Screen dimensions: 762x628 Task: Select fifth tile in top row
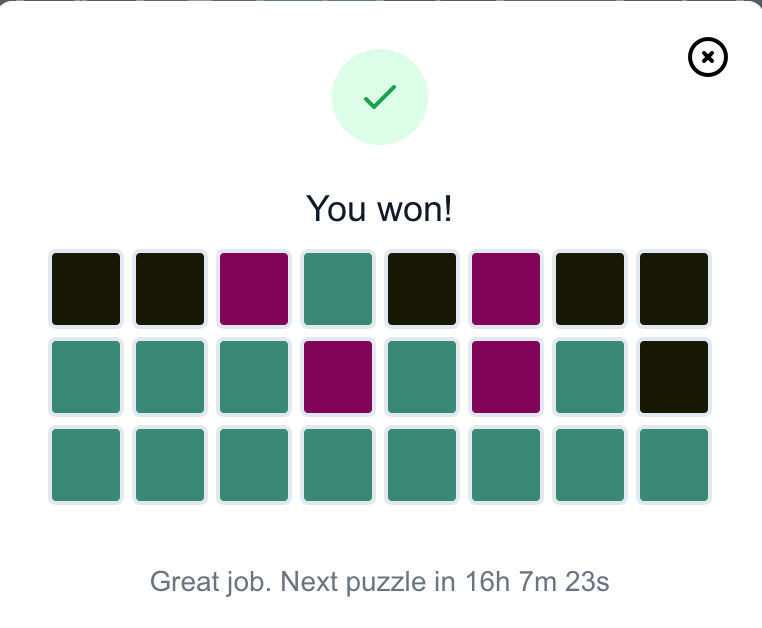422,289
